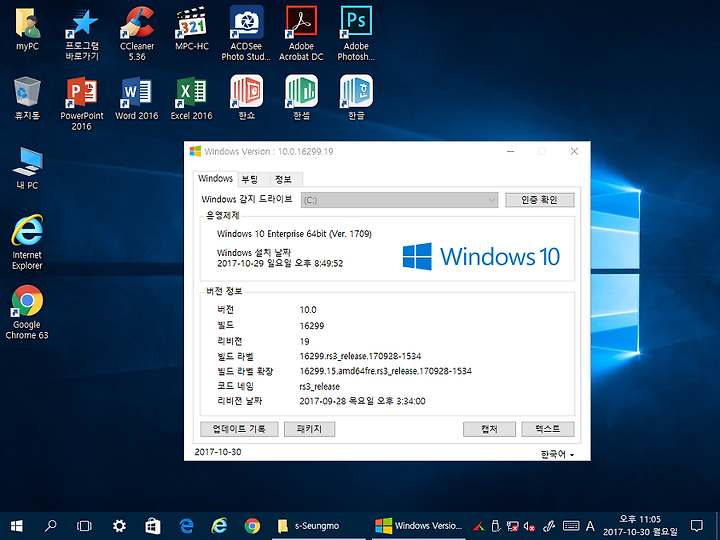Click the USB safely remove tray icon
Screen dimensions: 720x540
click(x=496, y=526)
